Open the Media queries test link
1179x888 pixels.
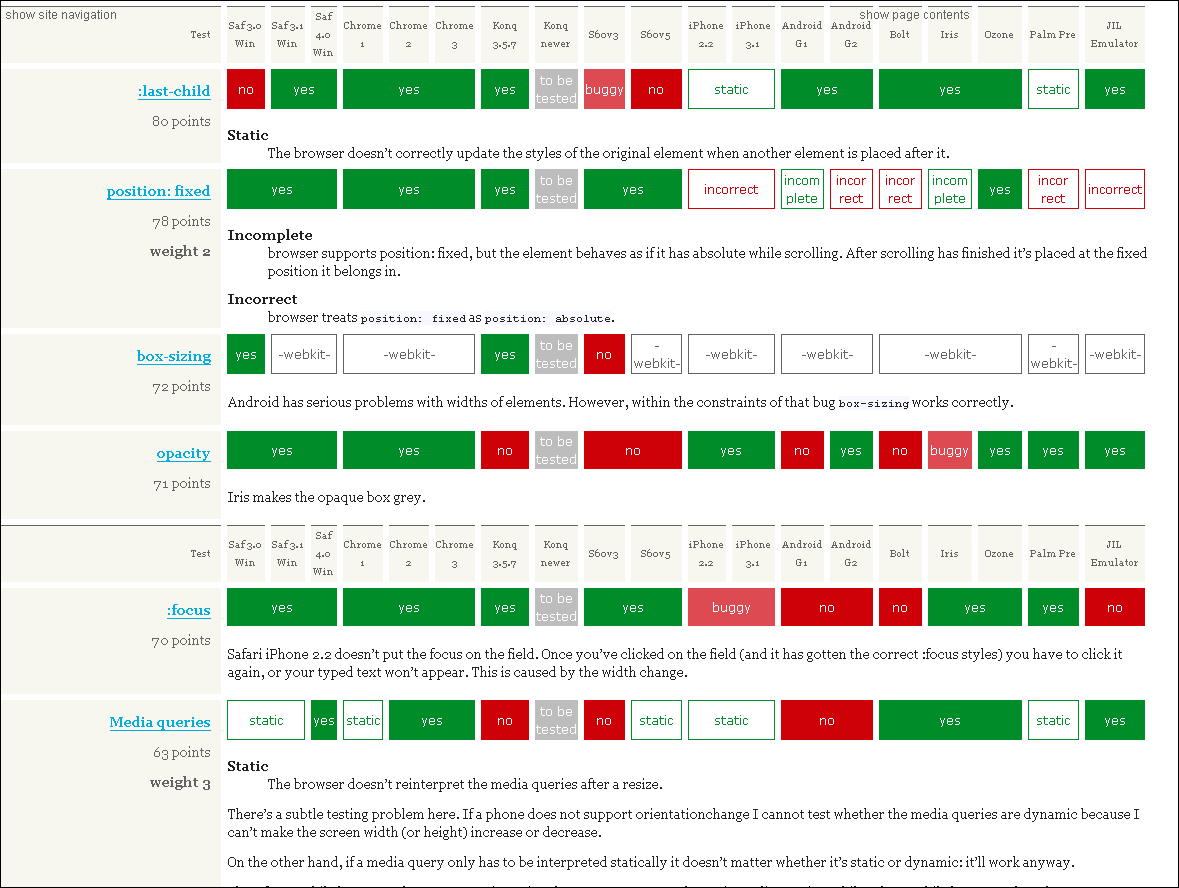[x=159, y=722]
